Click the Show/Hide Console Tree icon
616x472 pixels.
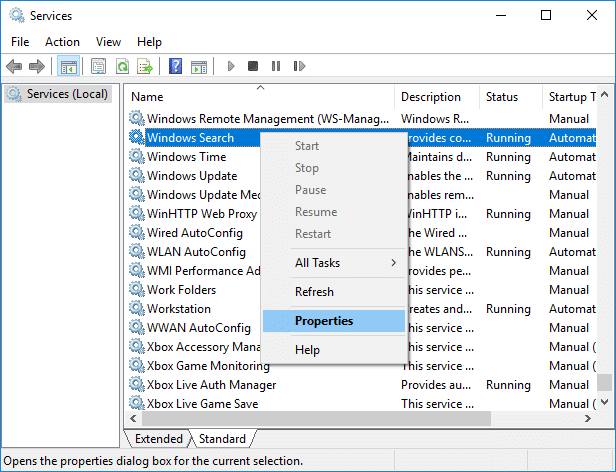click(69, 67)
